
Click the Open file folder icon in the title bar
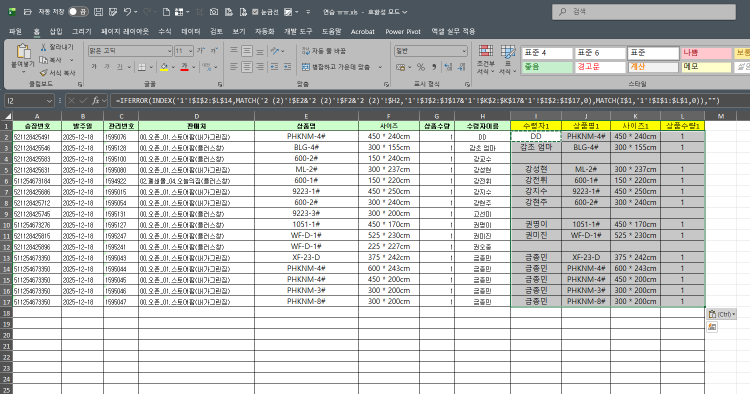(x=28, y=12)
